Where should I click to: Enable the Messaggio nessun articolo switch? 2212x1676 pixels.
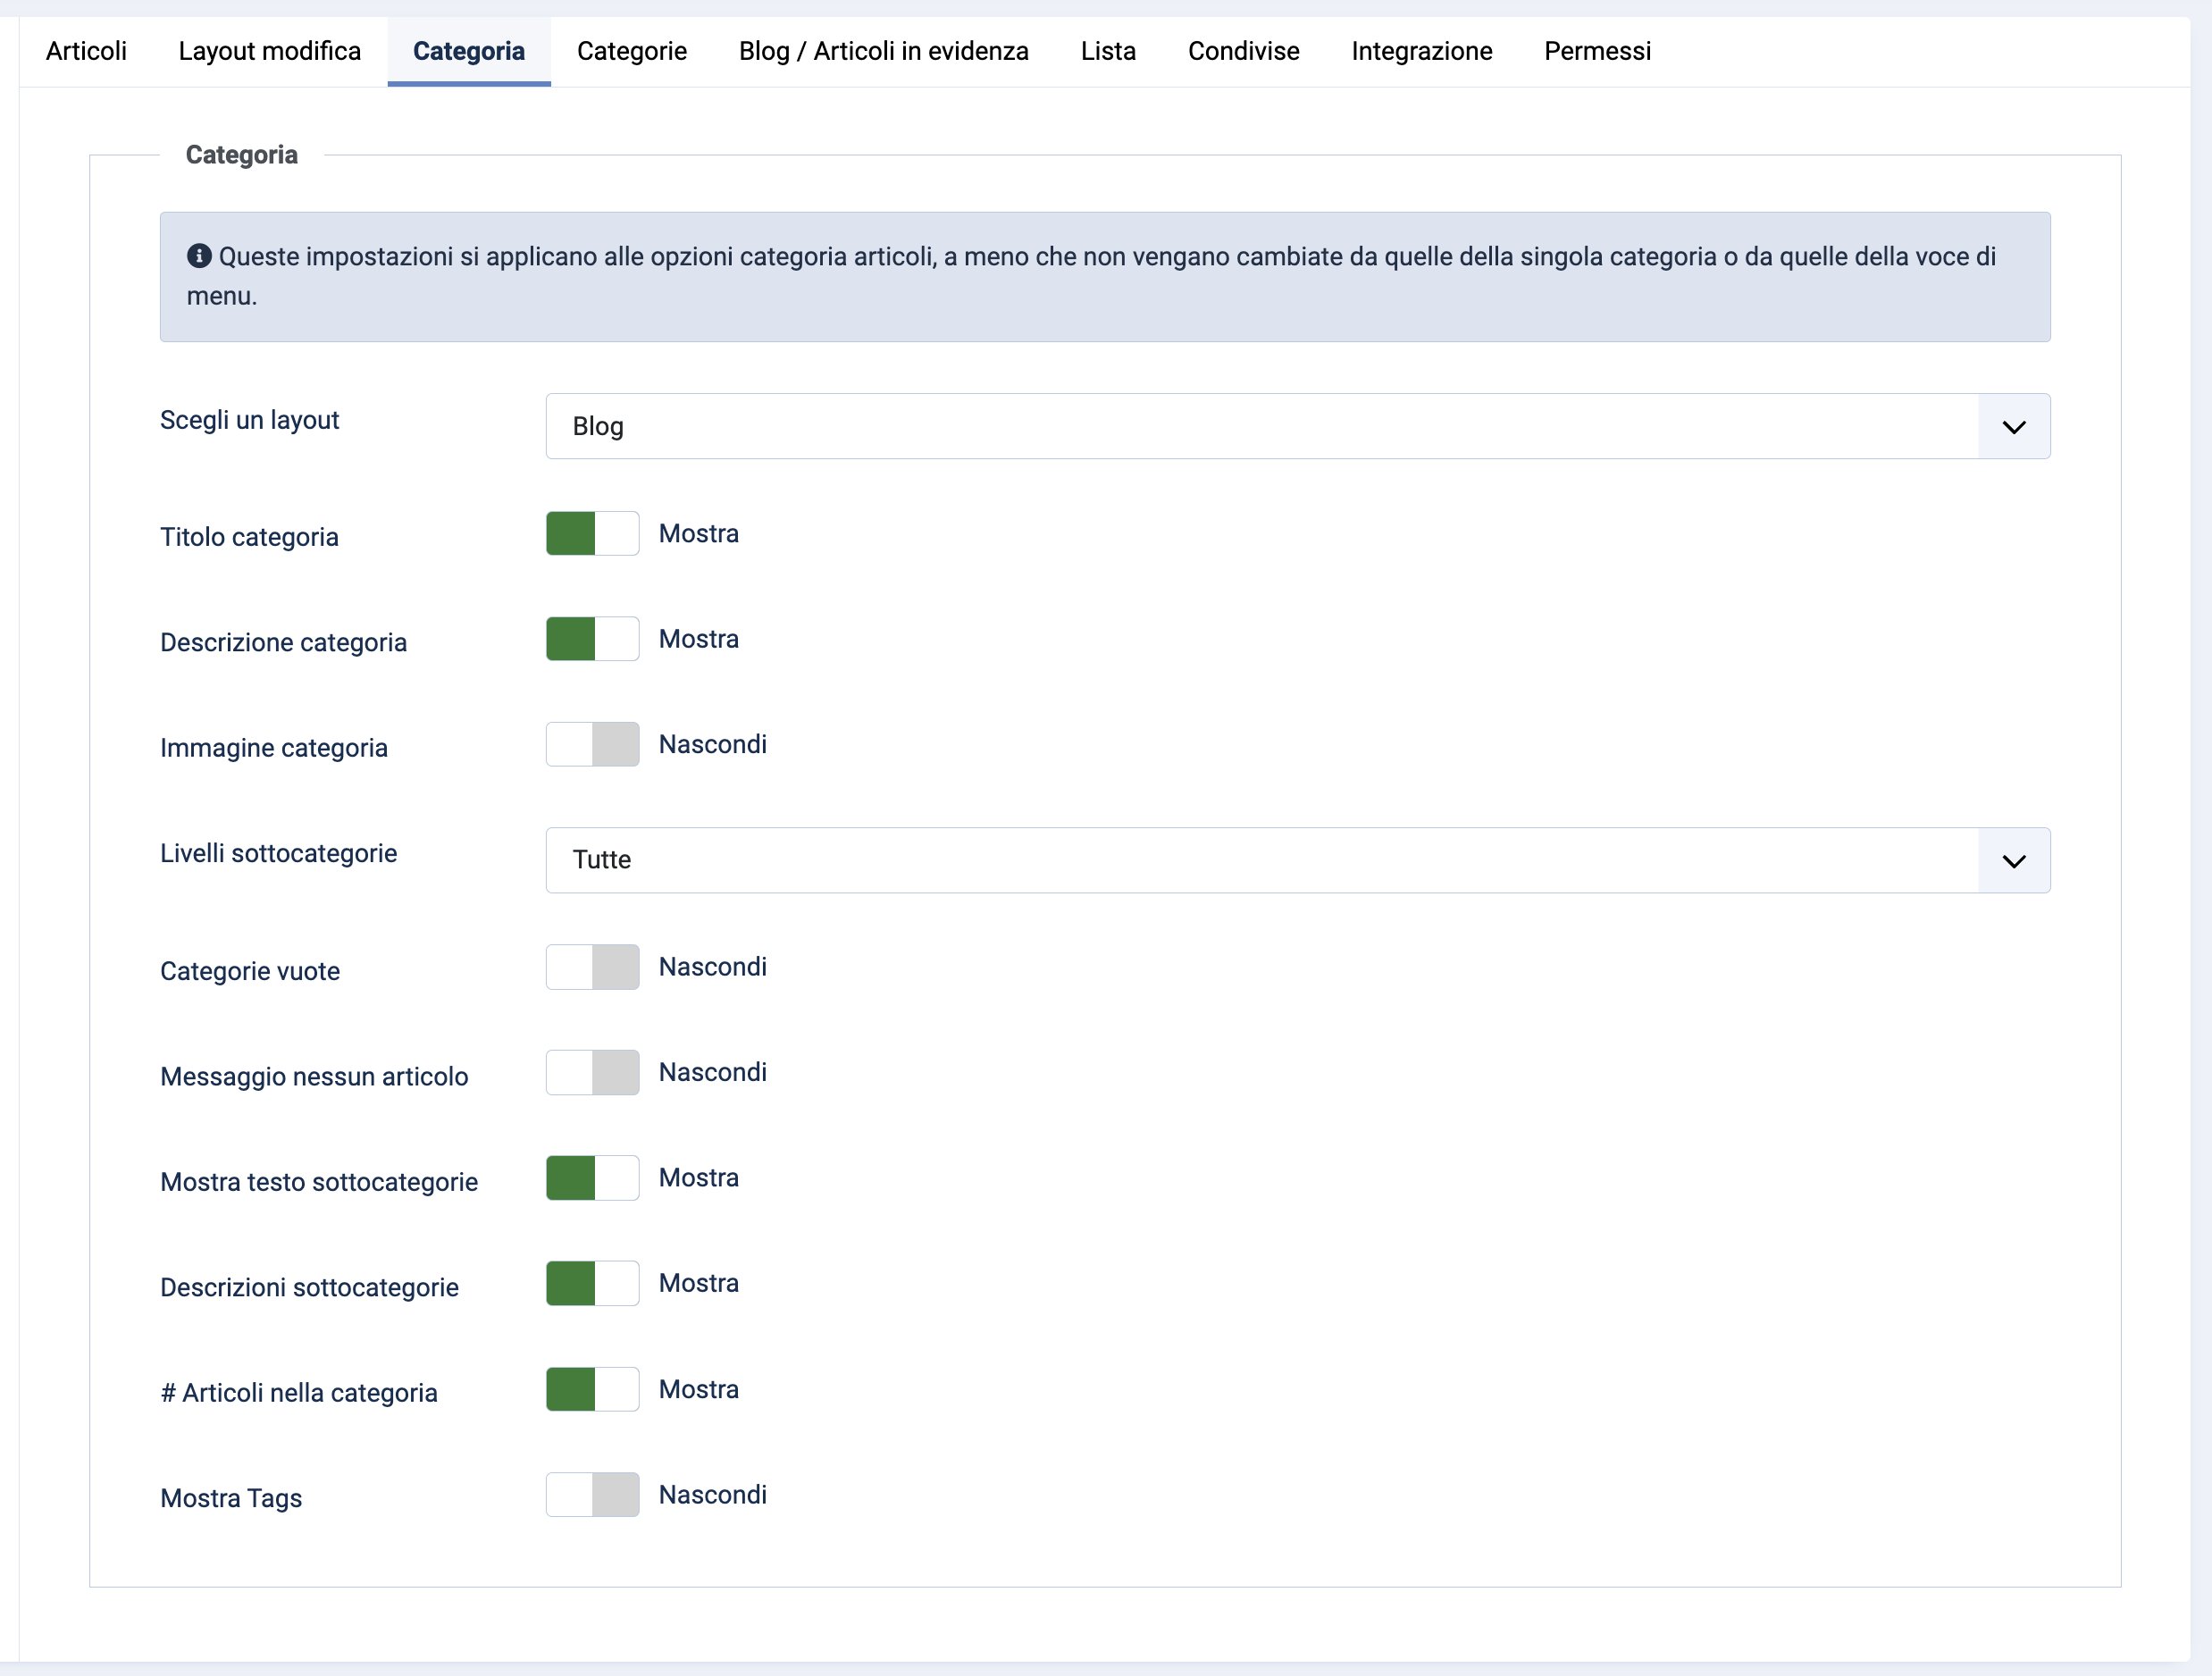(x=592, y=1072)
